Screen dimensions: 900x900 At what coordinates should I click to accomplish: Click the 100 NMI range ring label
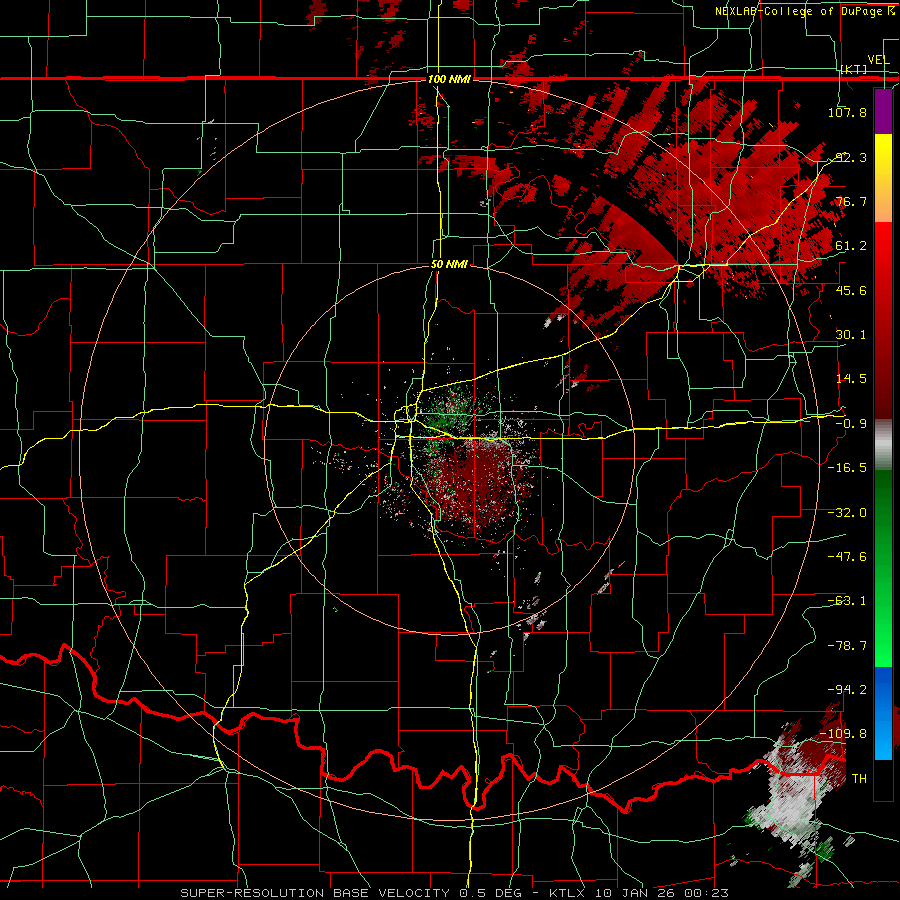click(449, 79)
